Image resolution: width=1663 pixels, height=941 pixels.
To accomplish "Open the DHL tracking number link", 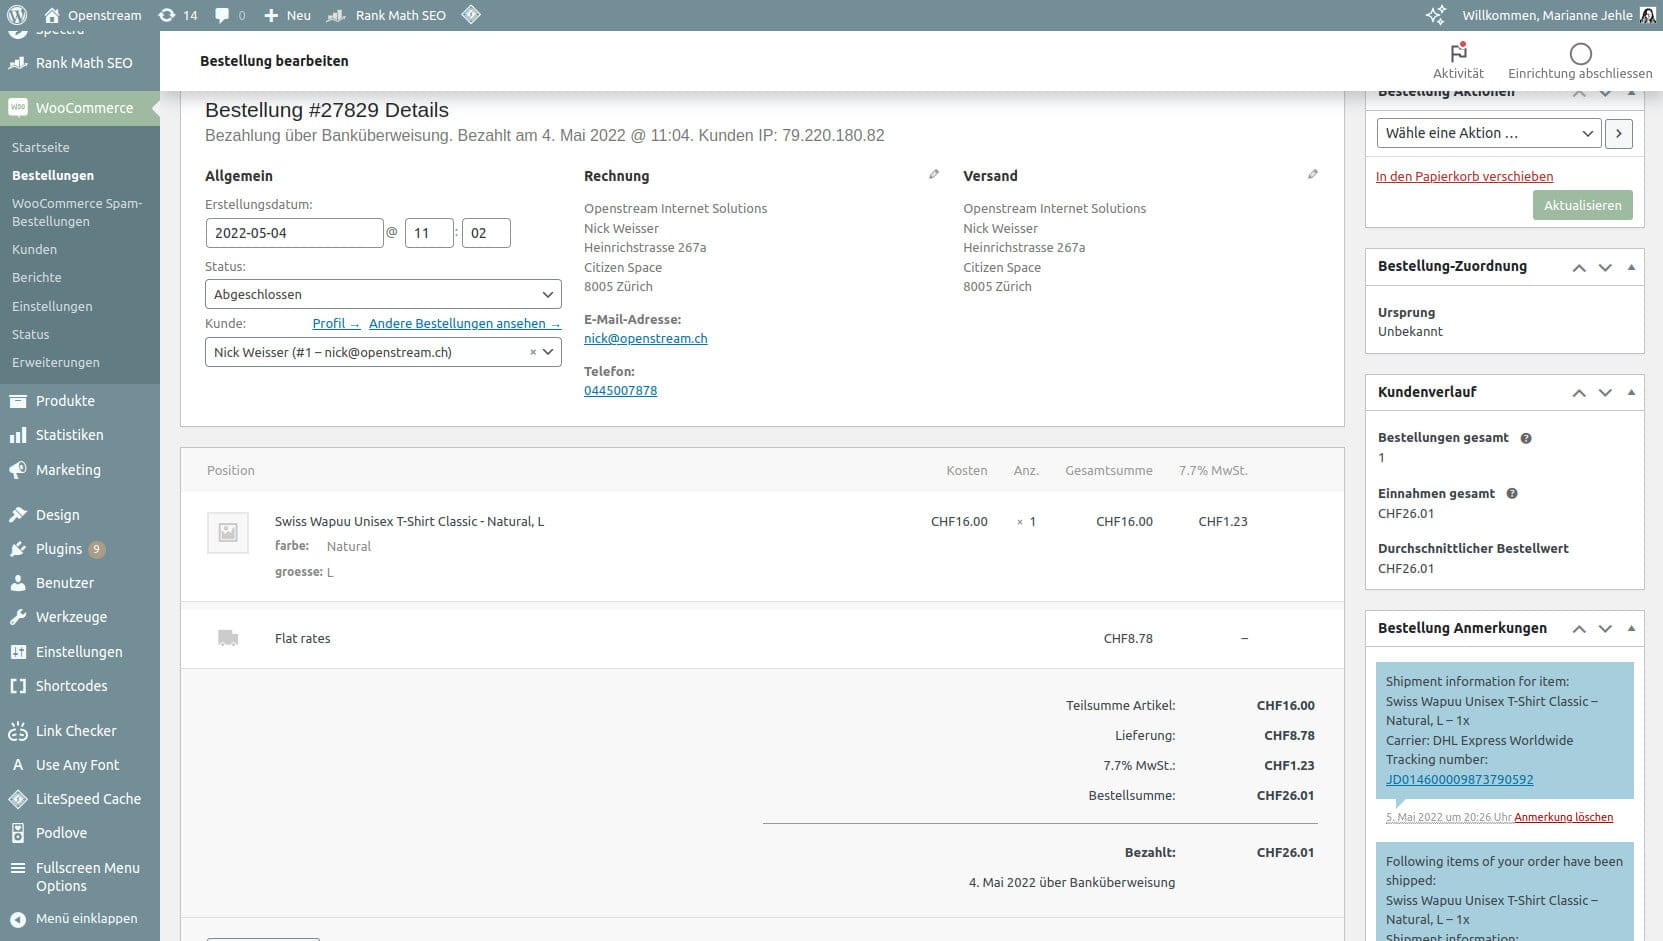I will (x=1459, y=779).
